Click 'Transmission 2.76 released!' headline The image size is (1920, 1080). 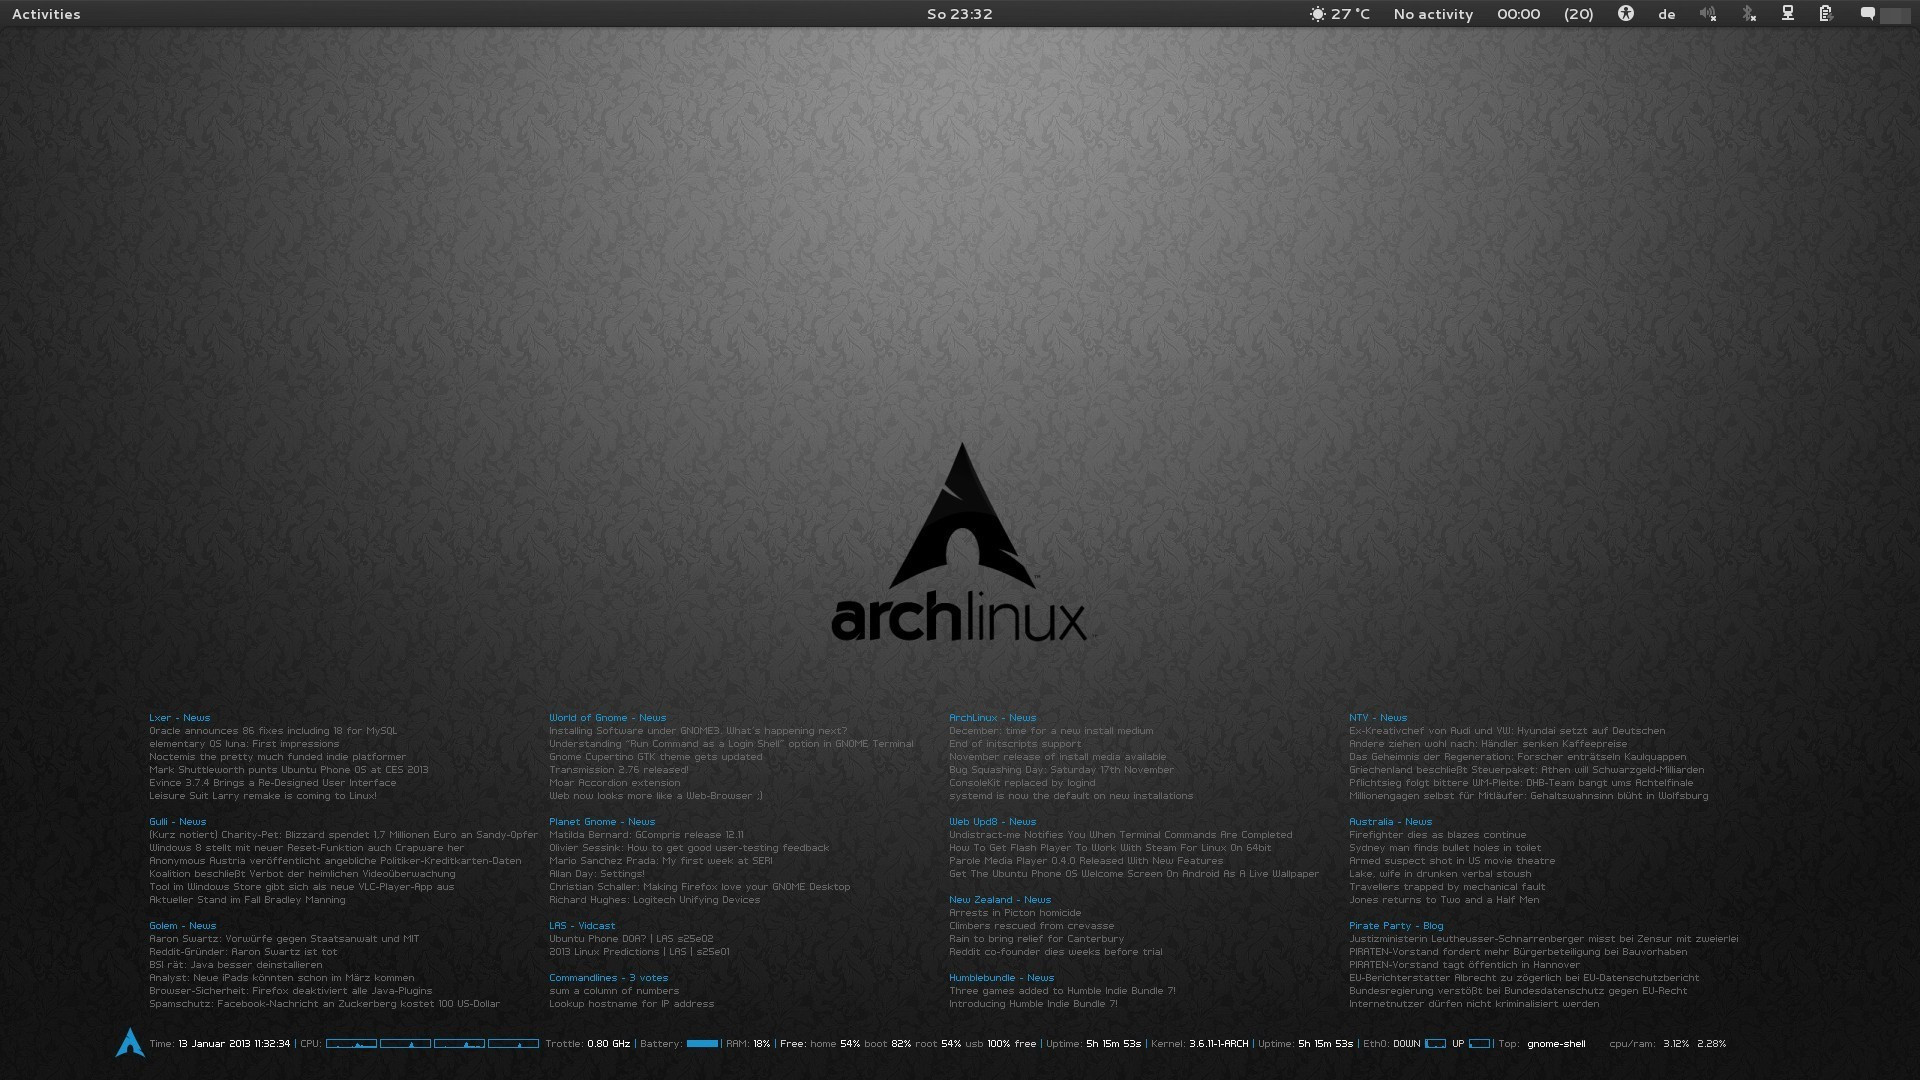coord(618,769)
